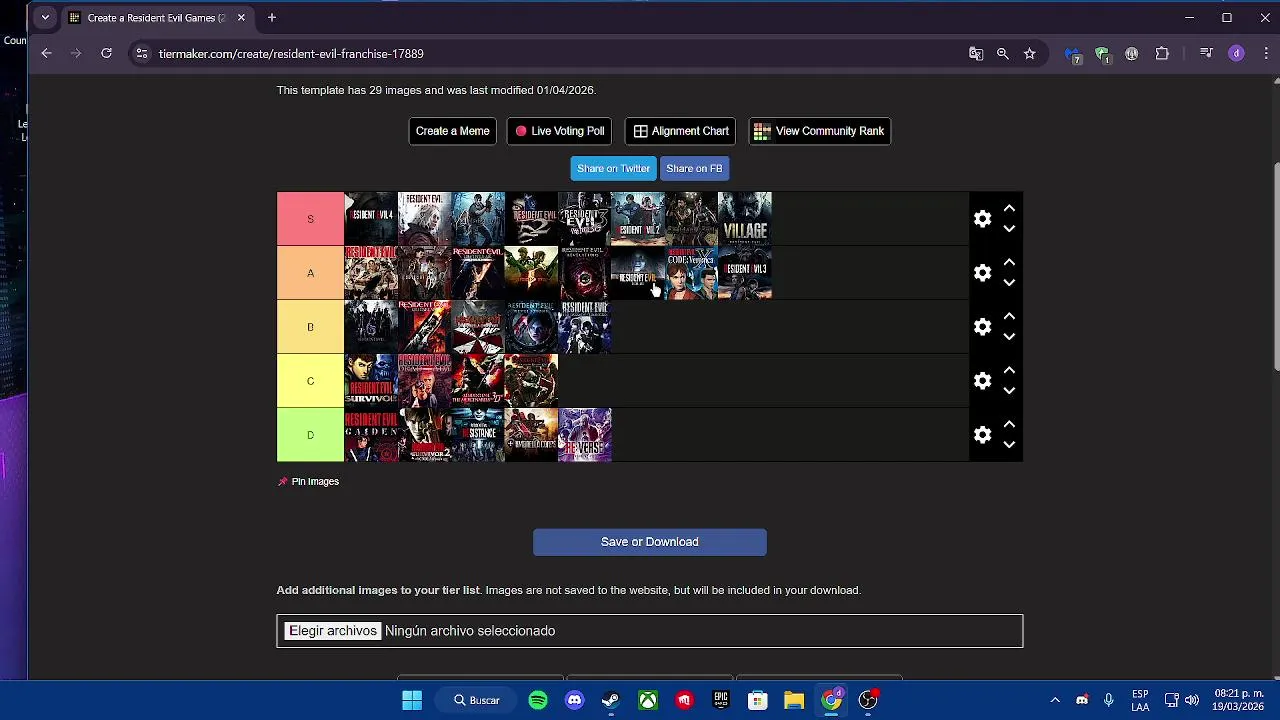Open the Windows Start menu

(x=412, y=700)
